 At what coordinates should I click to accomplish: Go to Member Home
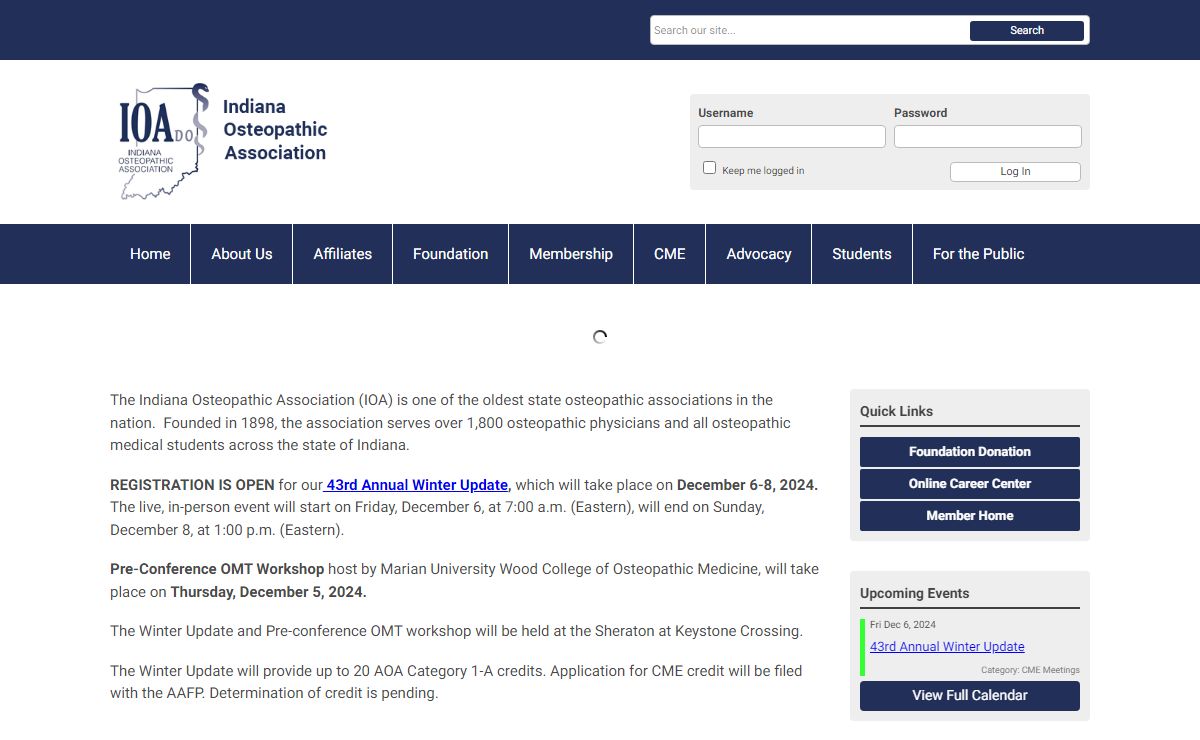click(x=970, y=516)
